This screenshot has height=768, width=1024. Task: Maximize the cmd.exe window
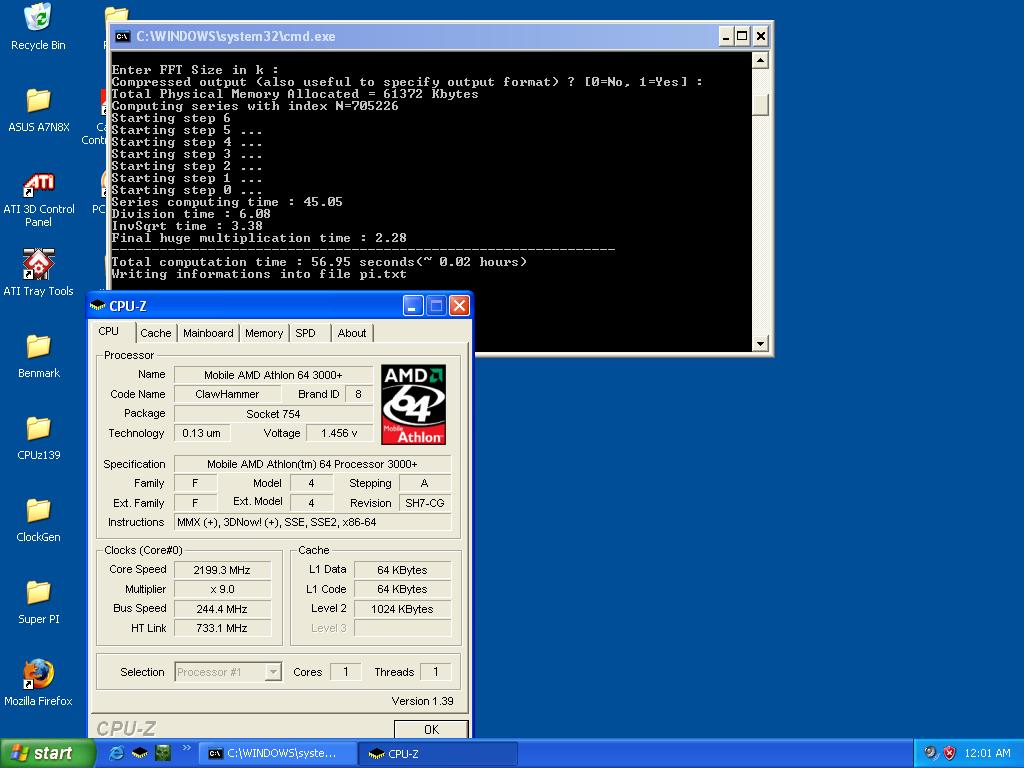(x=743, y=37)
